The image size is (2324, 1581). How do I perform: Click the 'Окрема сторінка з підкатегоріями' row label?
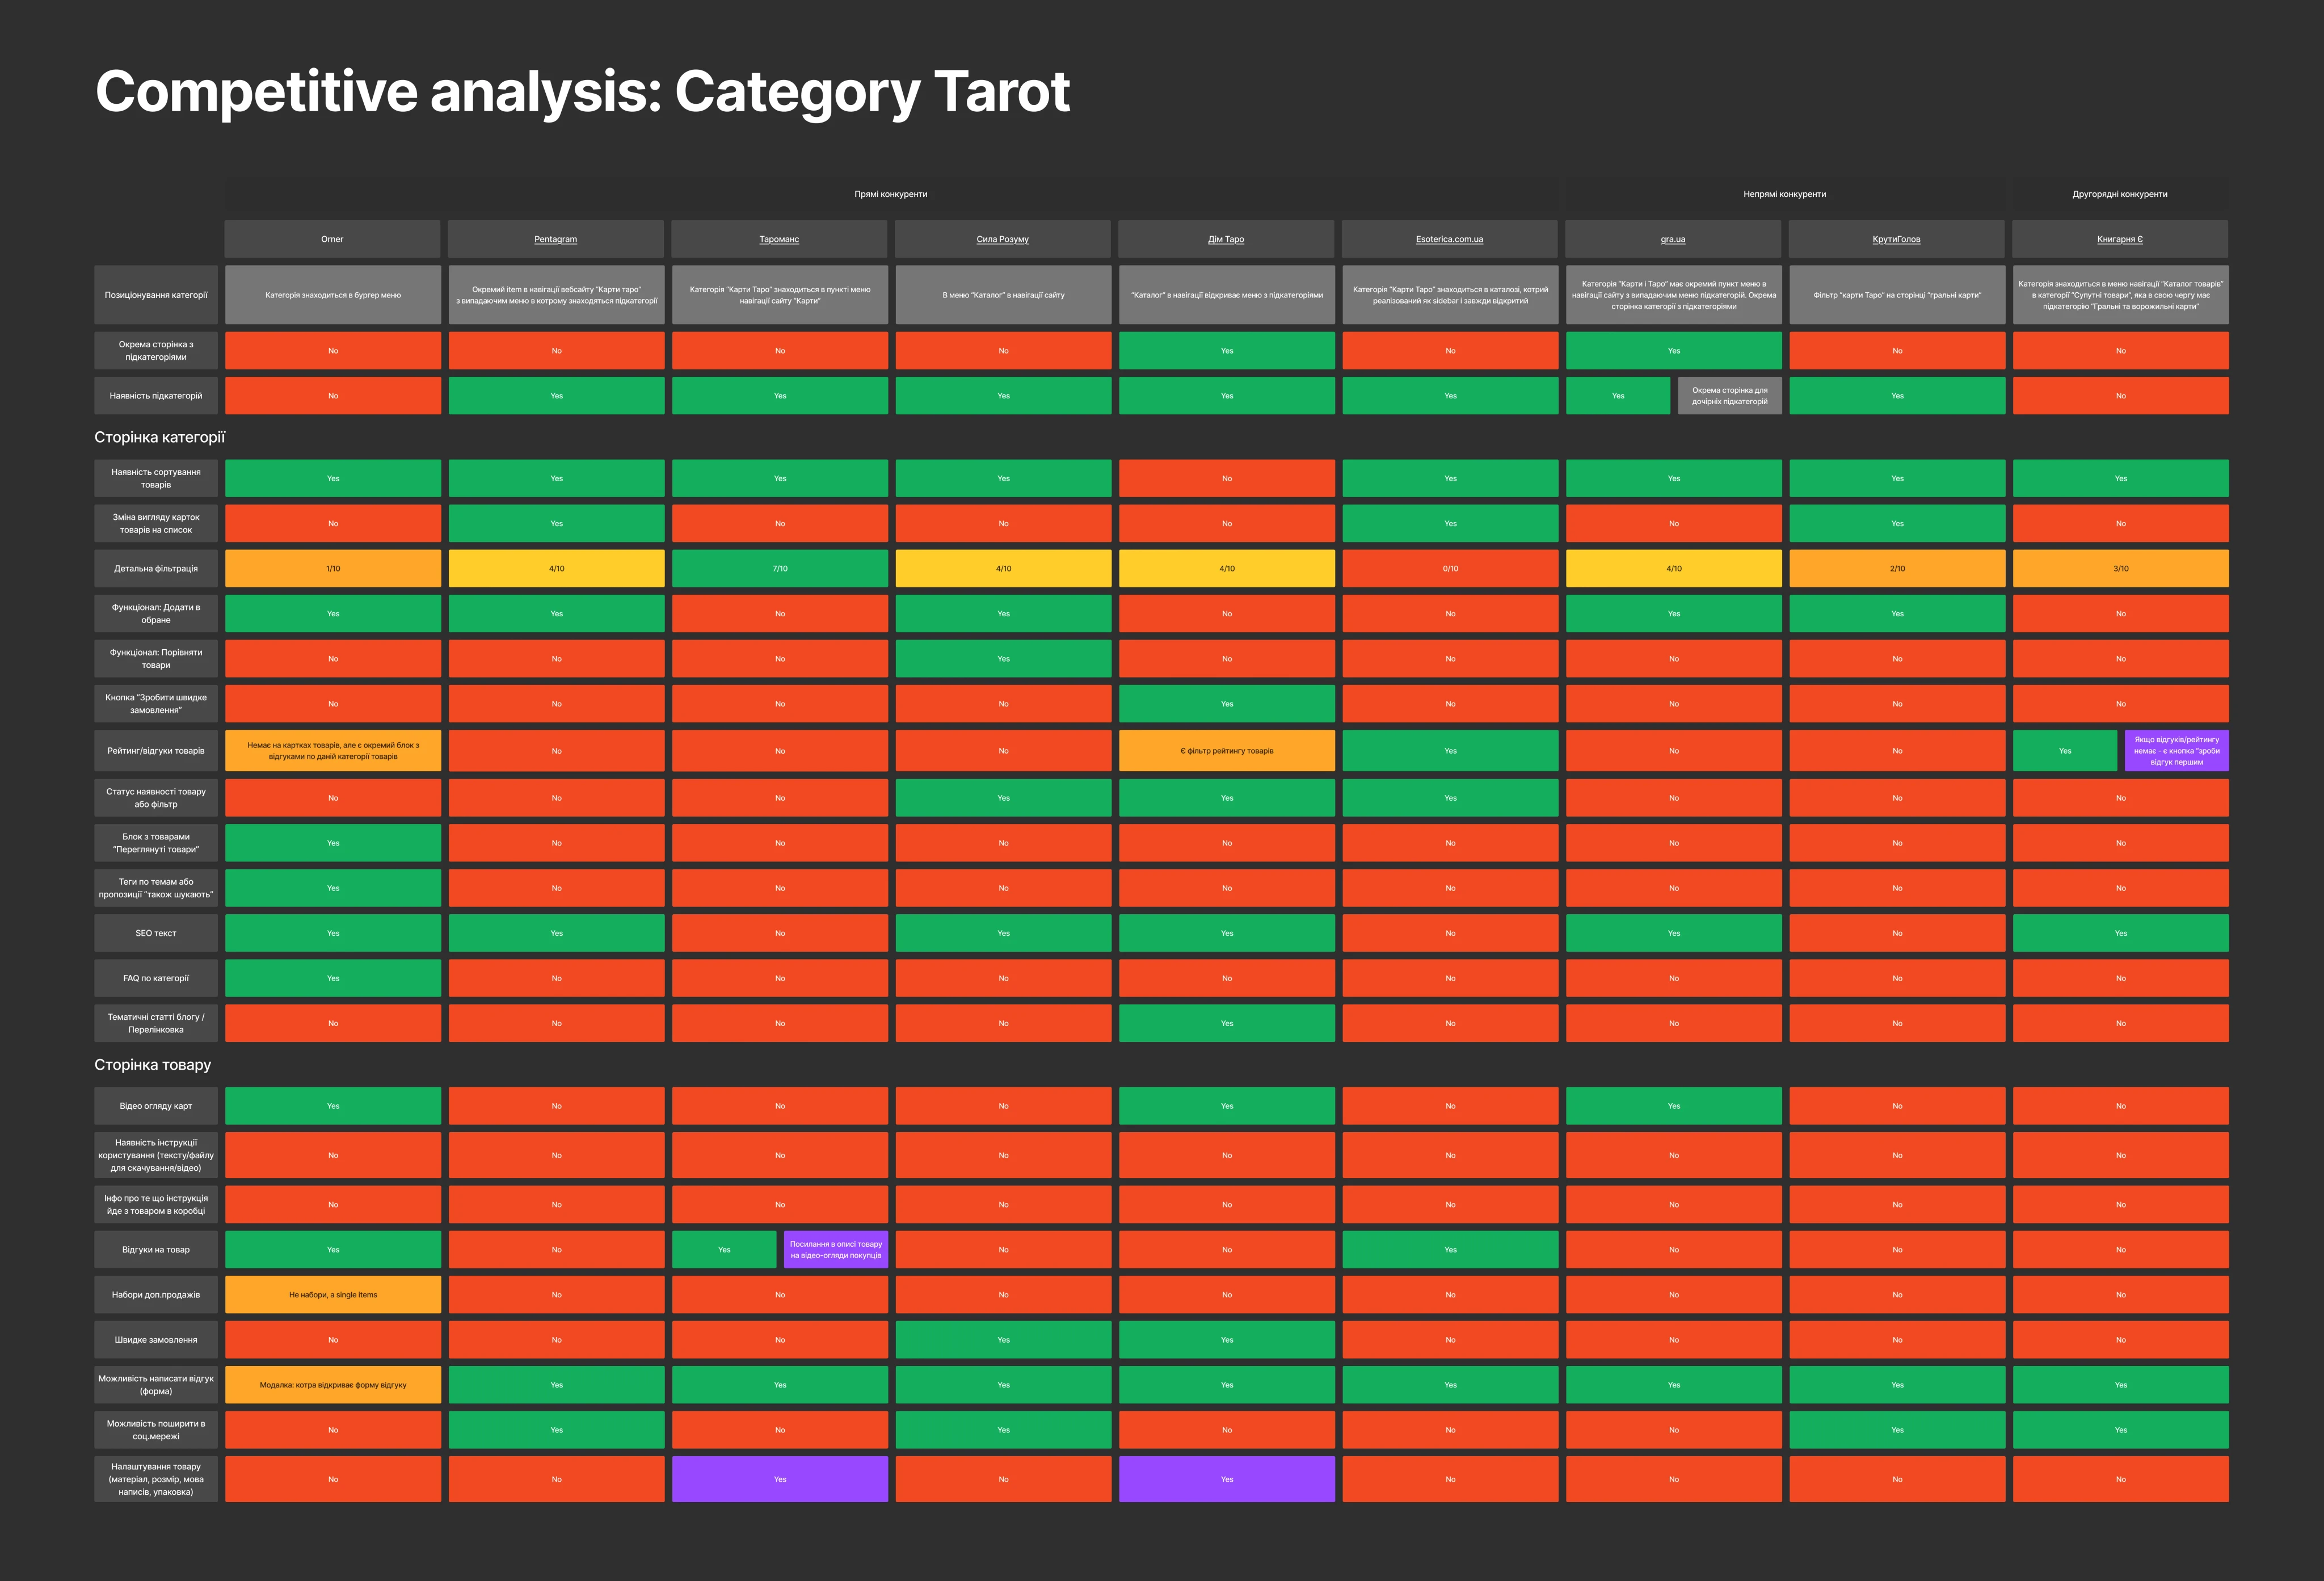156,351
